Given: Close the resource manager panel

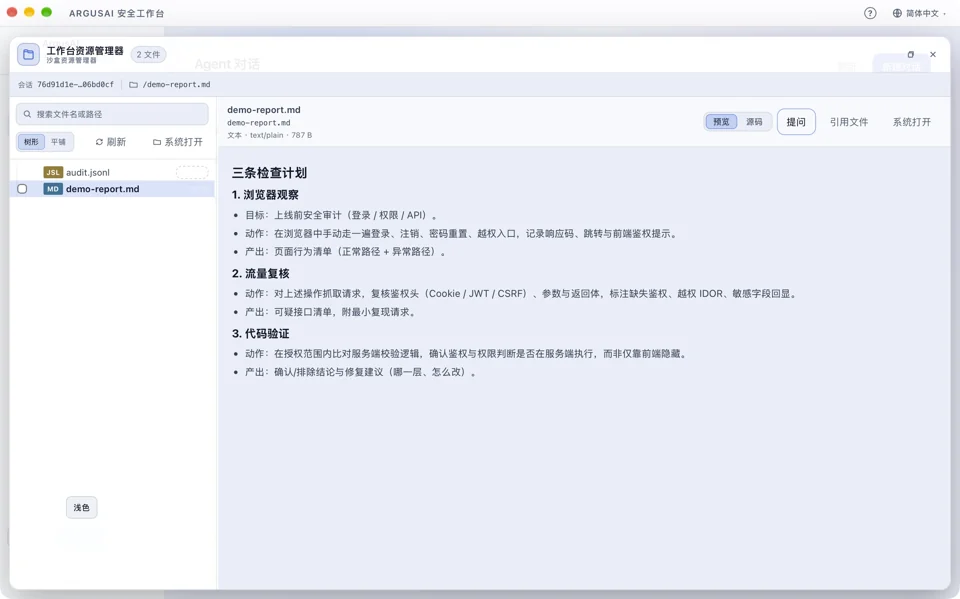Looking at the screenshot, I should 932,55.
